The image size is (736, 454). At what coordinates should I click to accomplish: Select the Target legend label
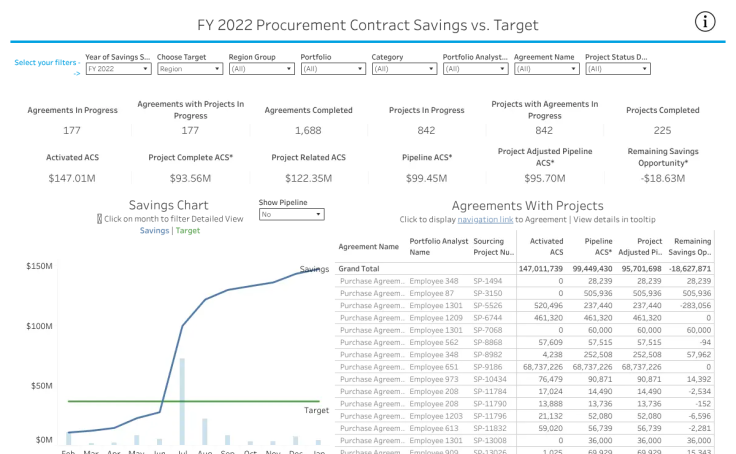click(188, 231)
